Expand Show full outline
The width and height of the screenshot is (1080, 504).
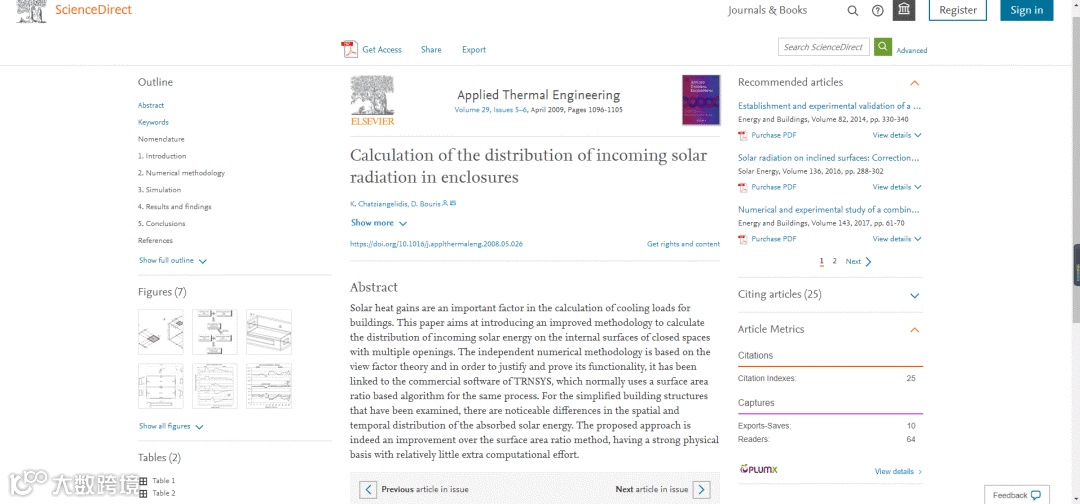point(173,261)
